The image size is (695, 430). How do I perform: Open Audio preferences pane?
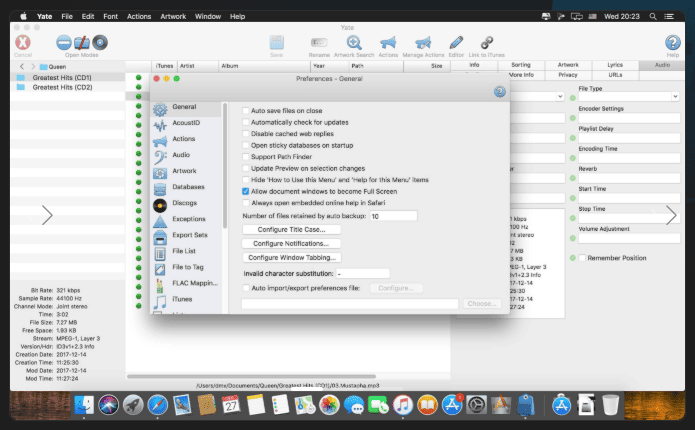(x=187, y=156)
